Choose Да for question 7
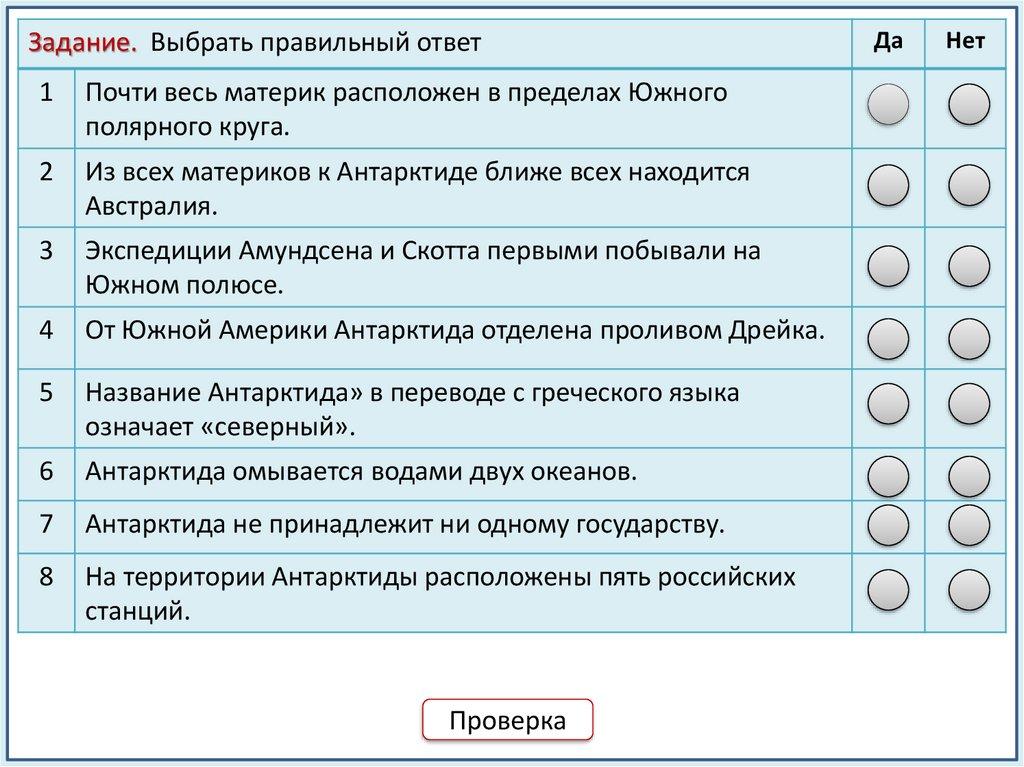This screenshot has height=767, width=1024. pos(888,523)
